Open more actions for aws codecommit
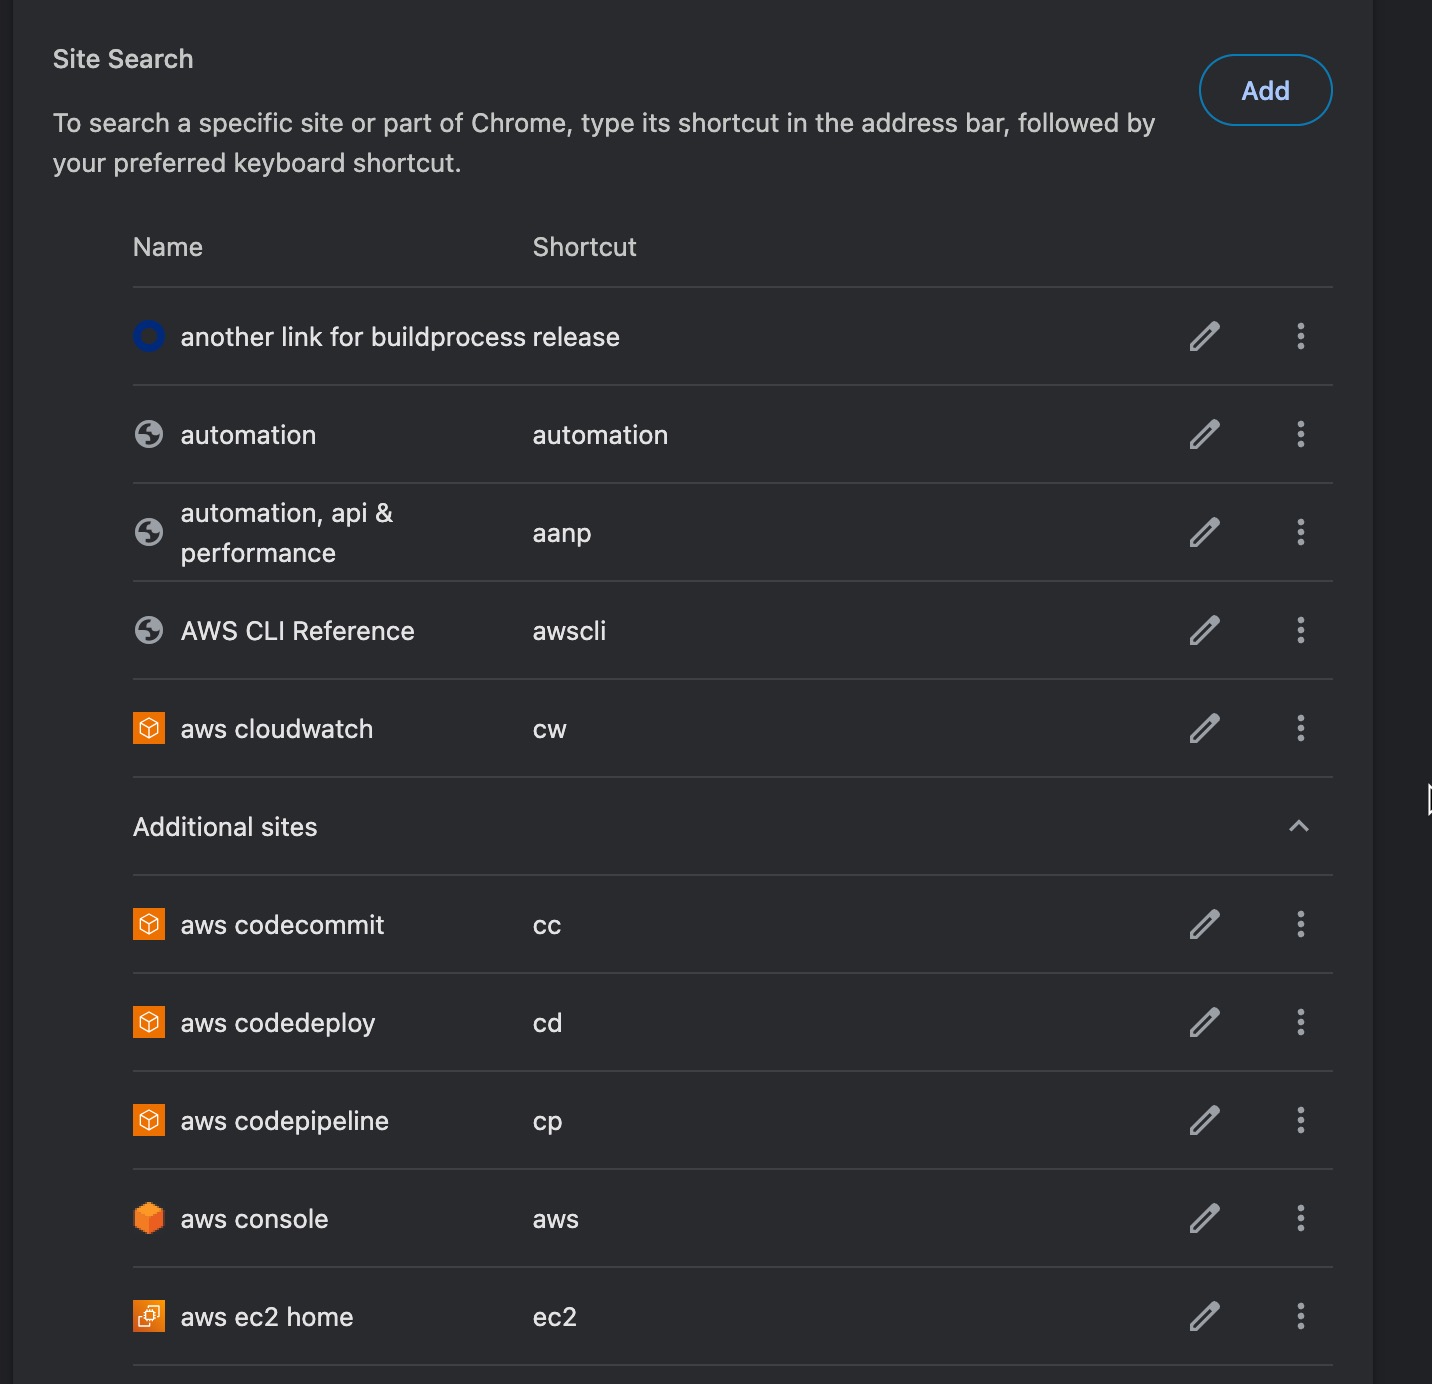Screen dimensions: 1432x1384 [1300, 924]
